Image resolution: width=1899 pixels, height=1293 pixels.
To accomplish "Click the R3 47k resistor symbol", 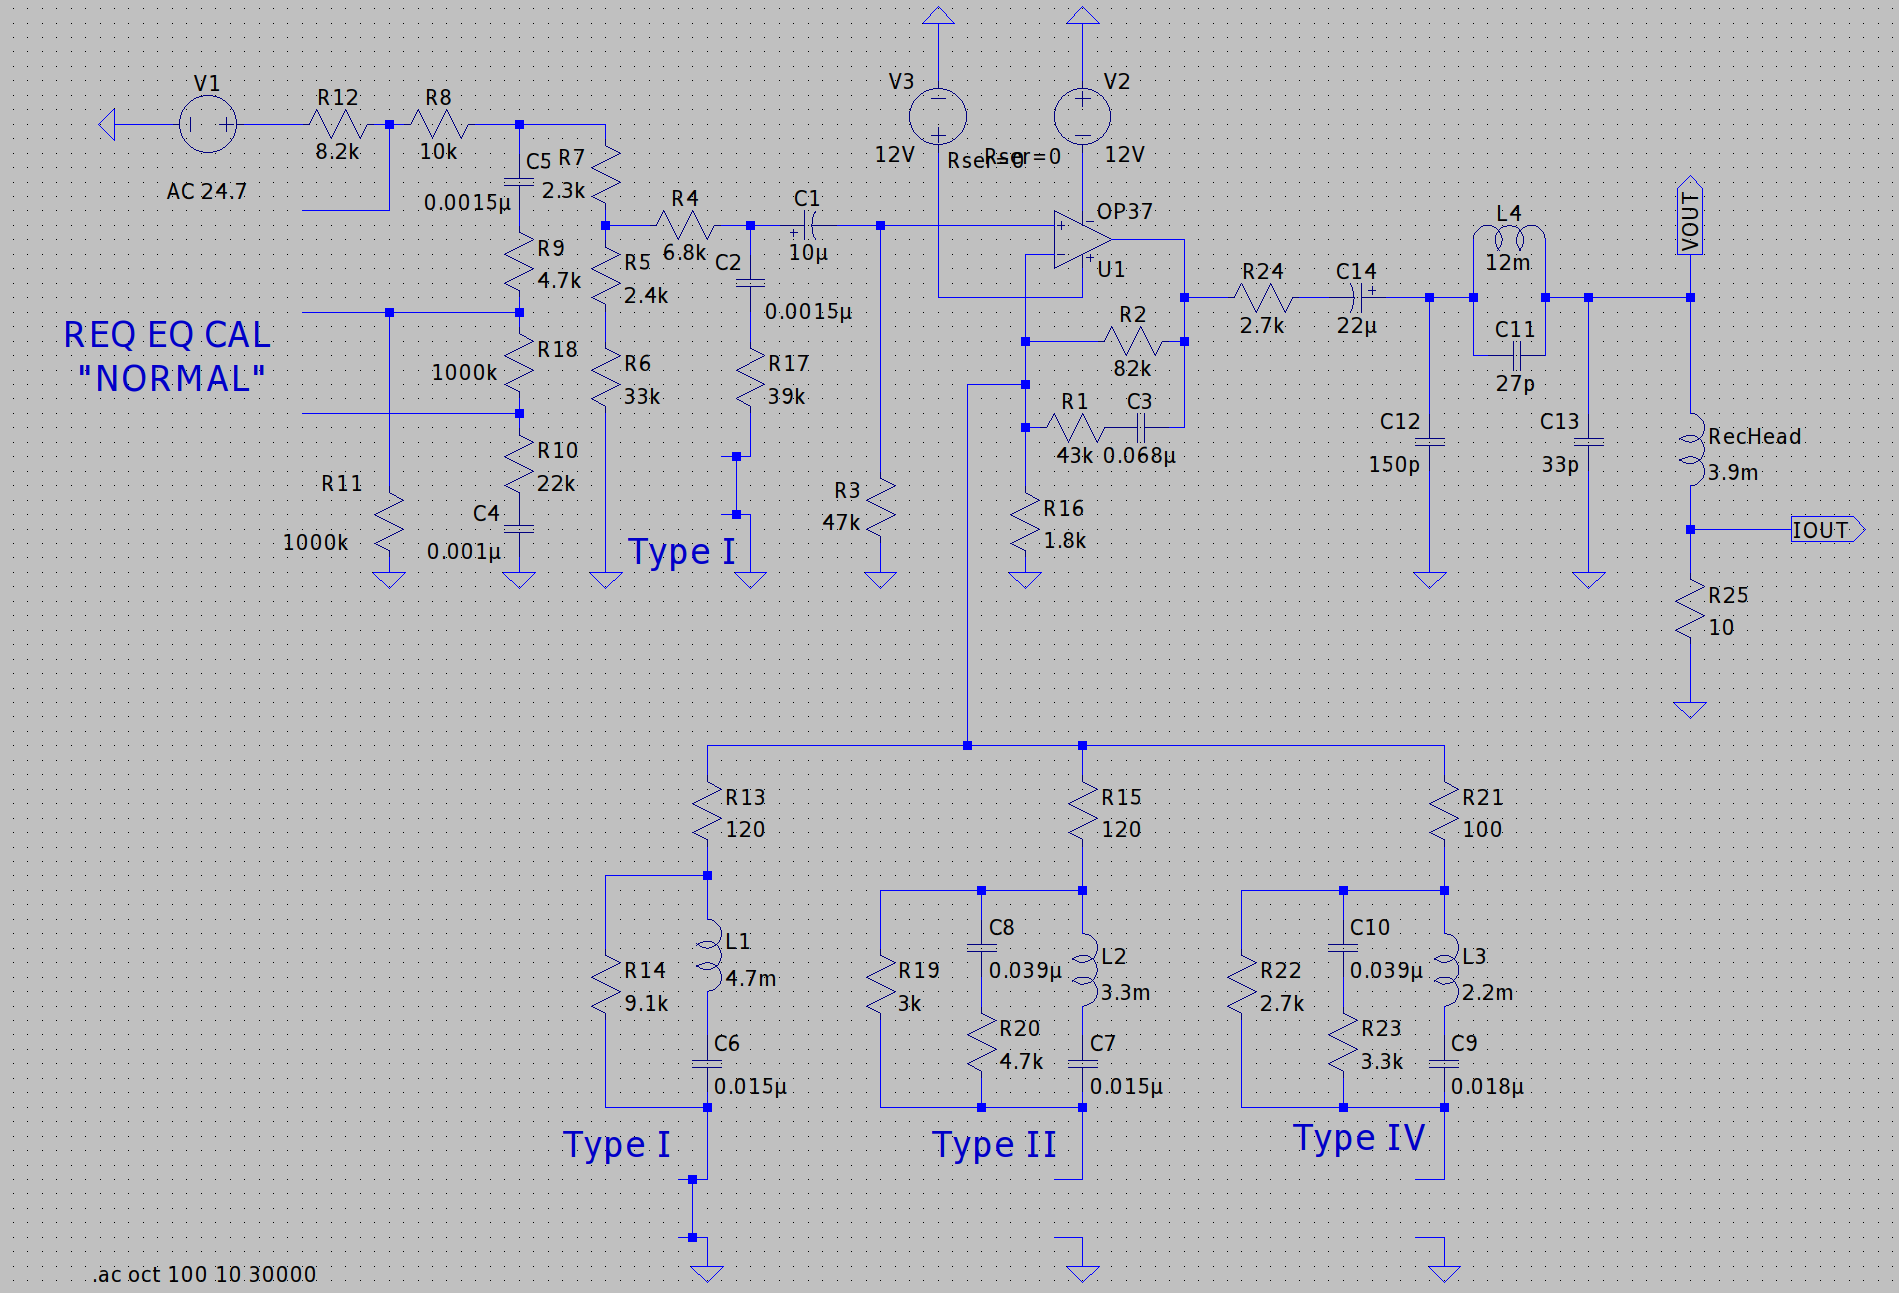I will (x=880, y=507).
